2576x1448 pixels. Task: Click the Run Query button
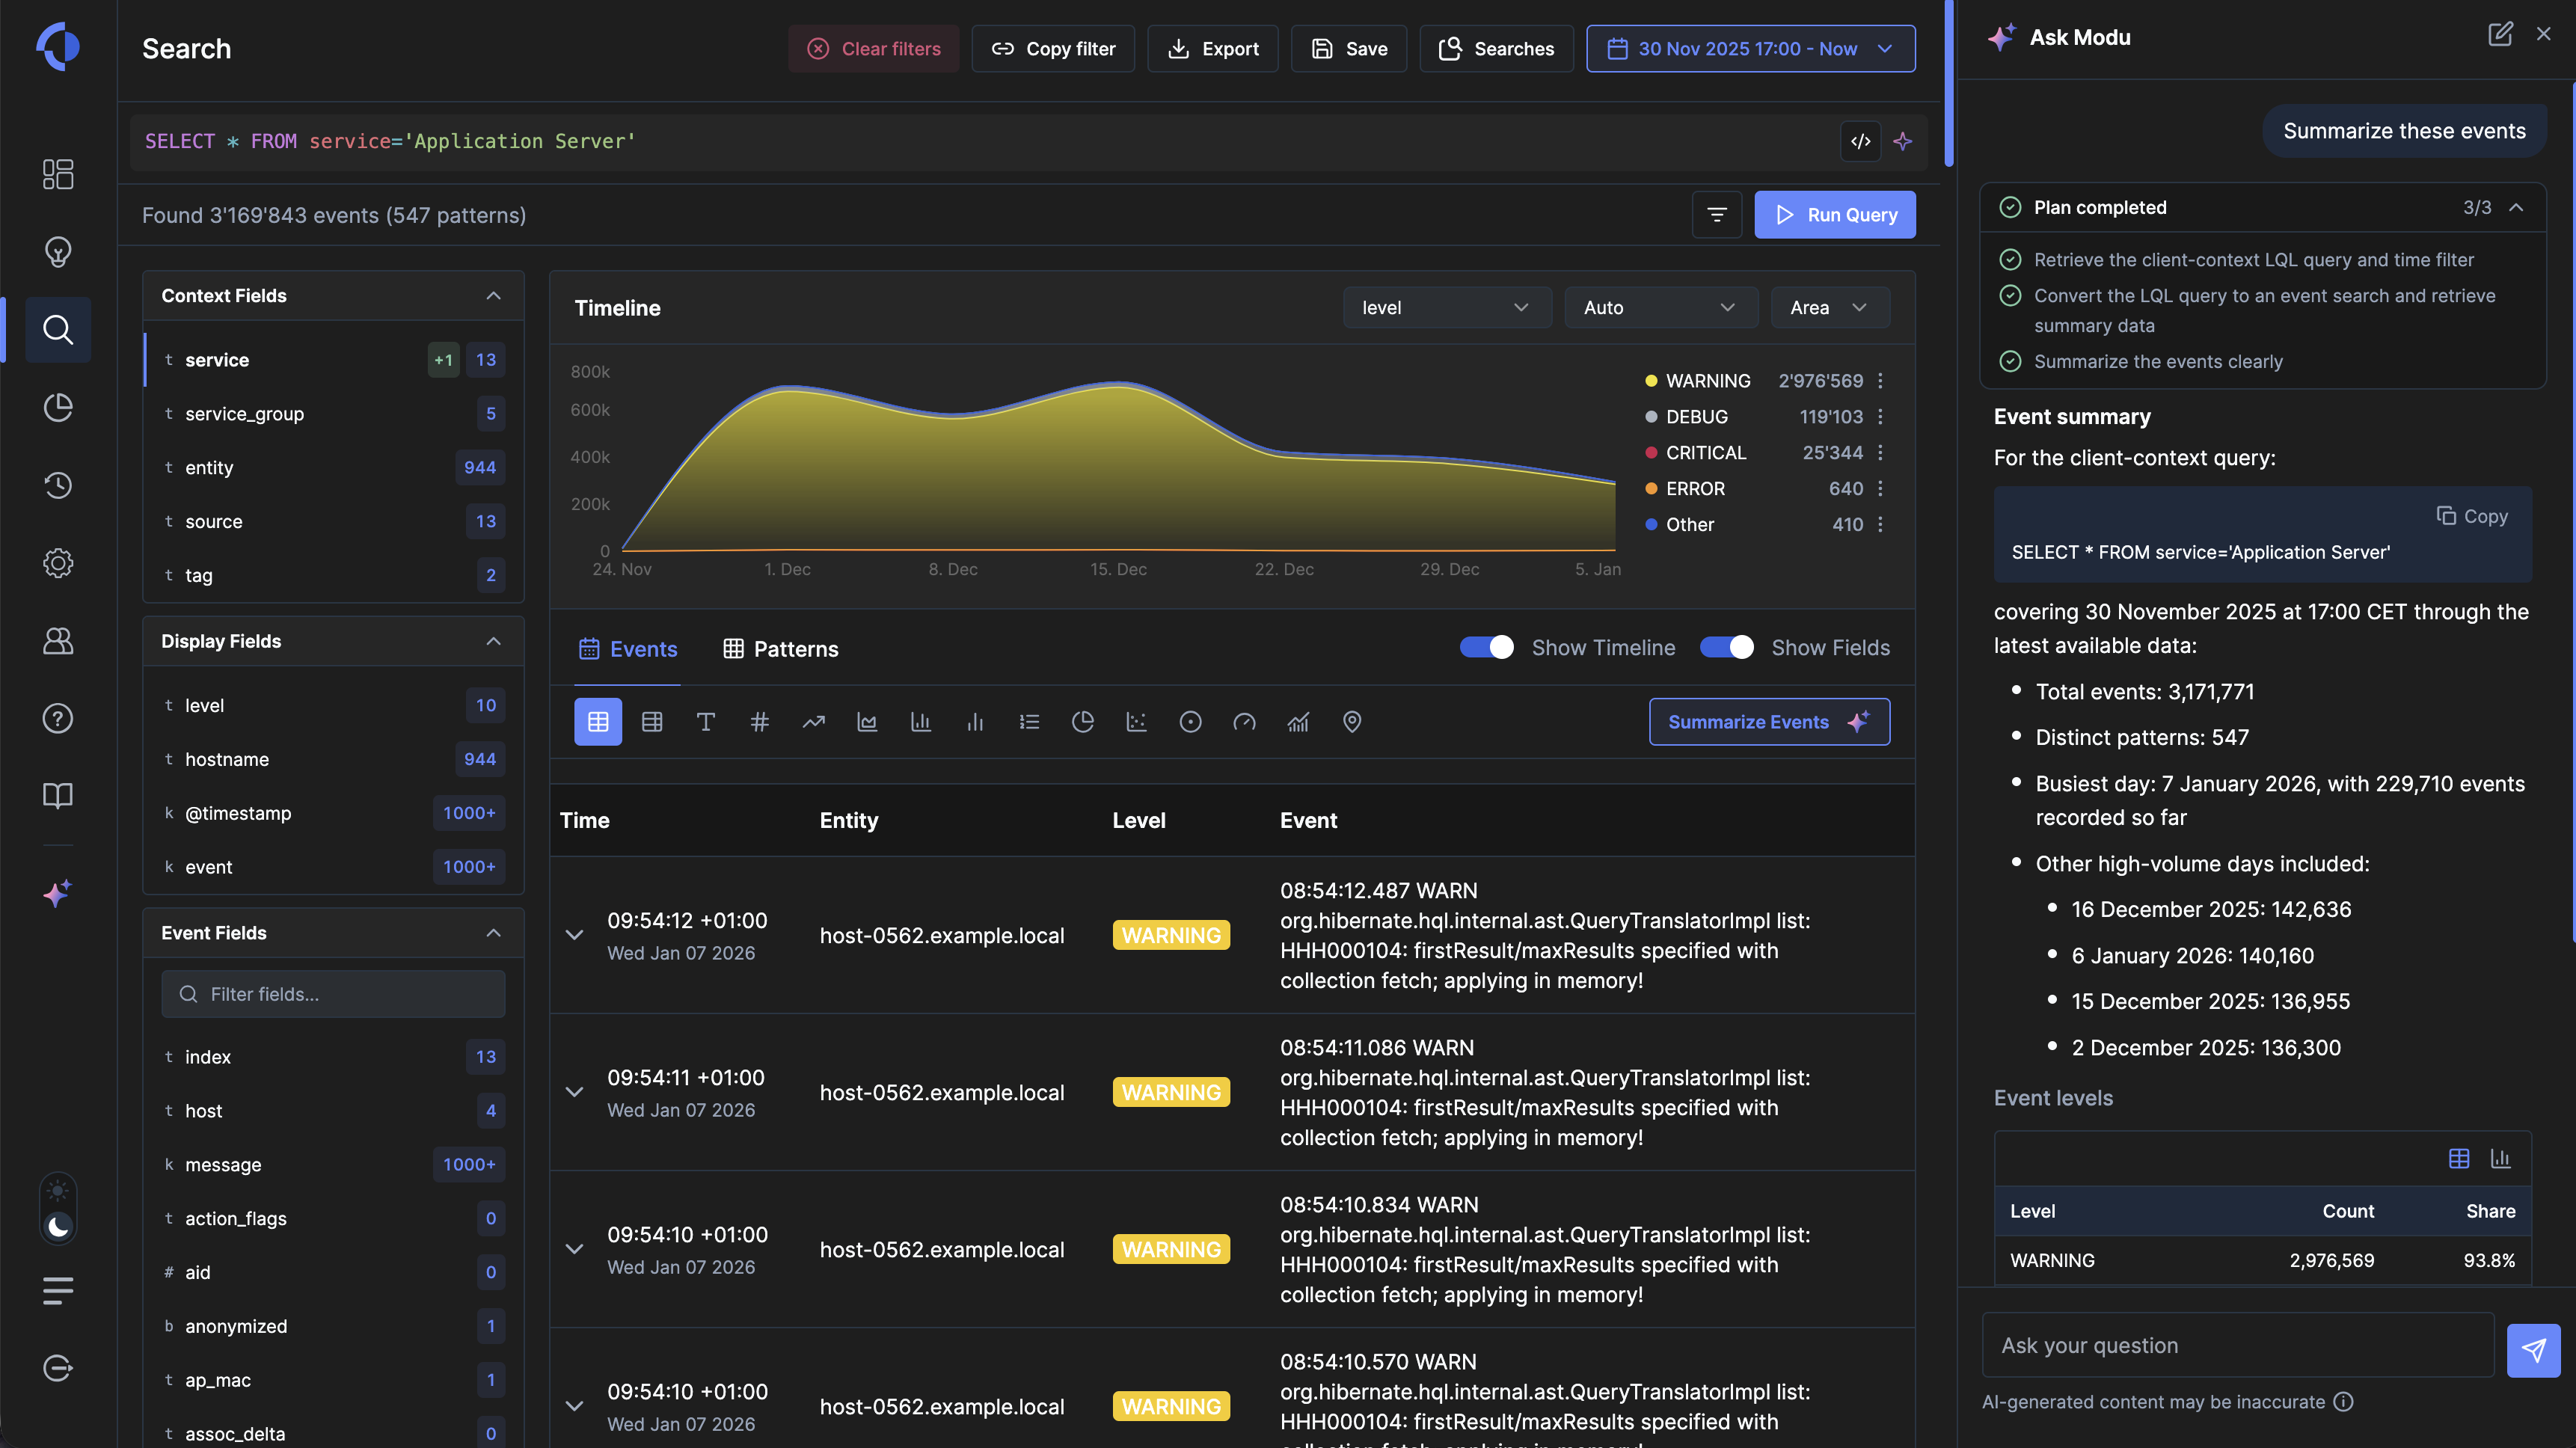click(1835, 215)
